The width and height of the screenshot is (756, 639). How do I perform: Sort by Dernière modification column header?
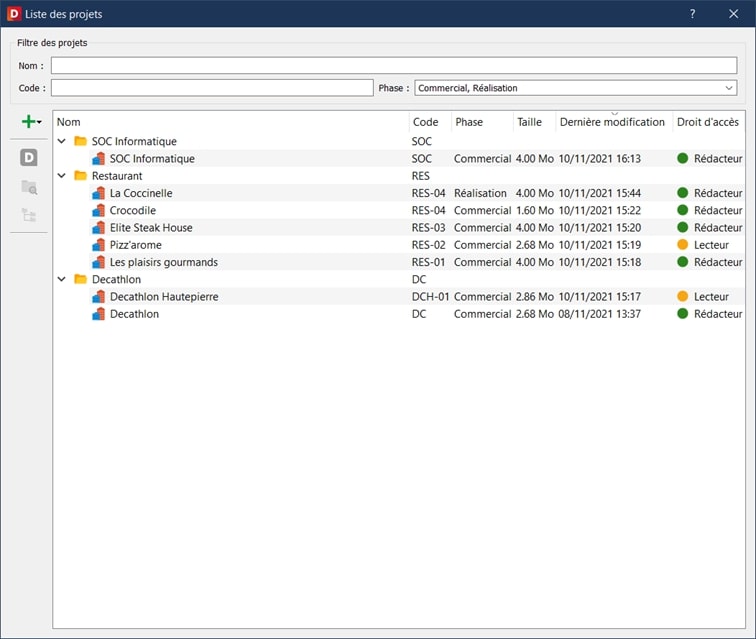click(612, 122)
